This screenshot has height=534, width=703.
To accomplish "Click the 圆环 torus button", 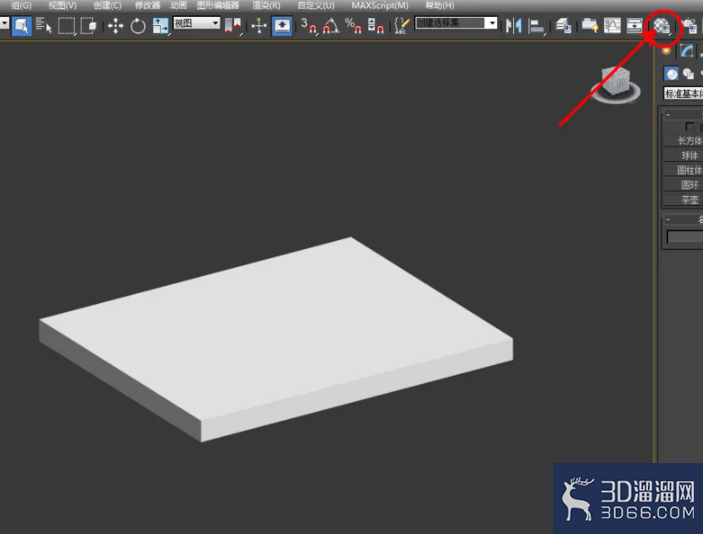I will 683,185.
